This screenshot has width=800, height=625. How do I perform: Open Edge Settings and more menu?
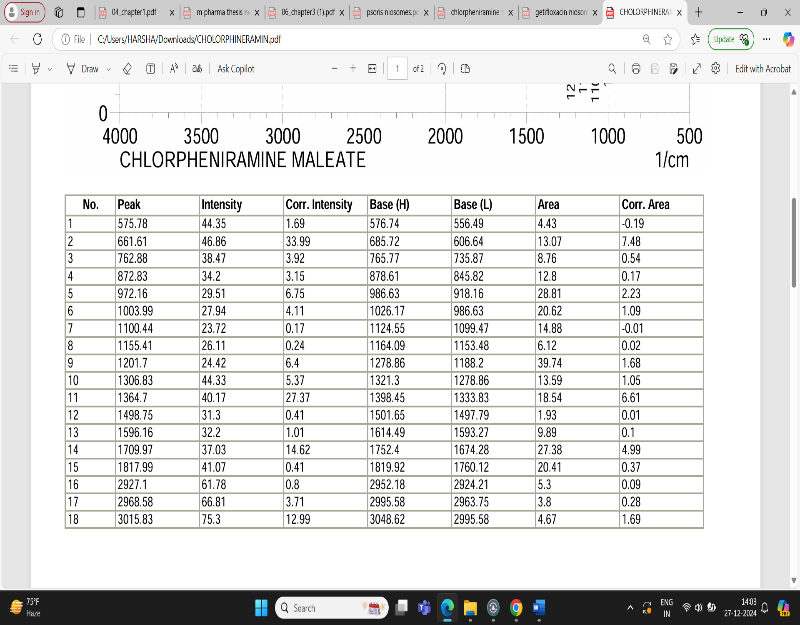click(766, 39)
